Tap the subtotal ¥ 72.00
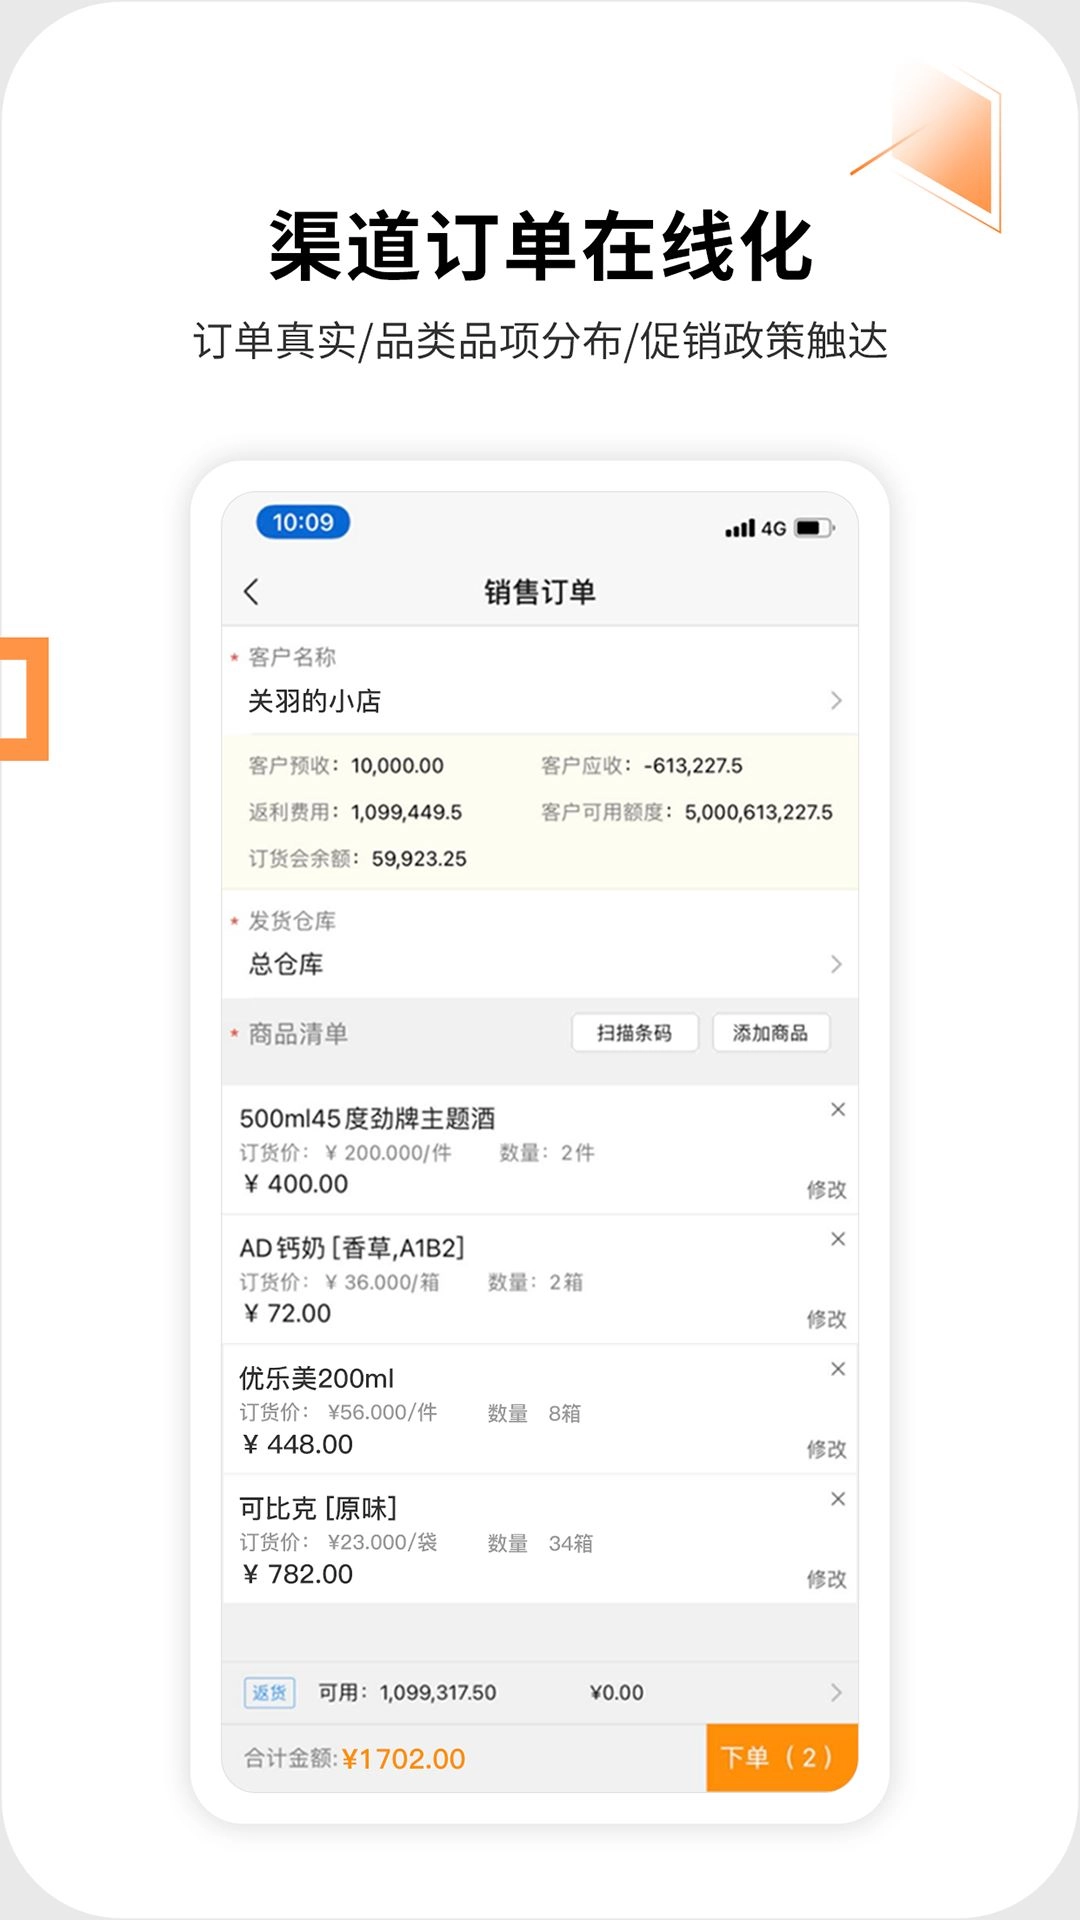This screenshot has width=1080, height=1920. (x=287, y=1314)
